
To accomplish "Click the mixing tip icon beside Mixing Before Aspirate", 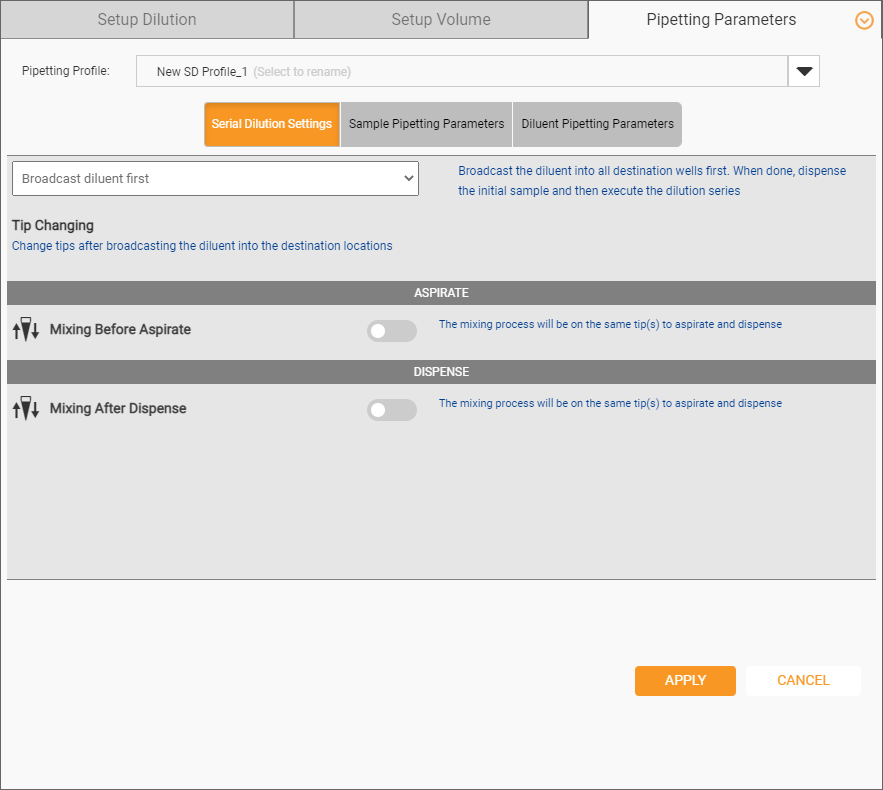I will tap(26, 329).
